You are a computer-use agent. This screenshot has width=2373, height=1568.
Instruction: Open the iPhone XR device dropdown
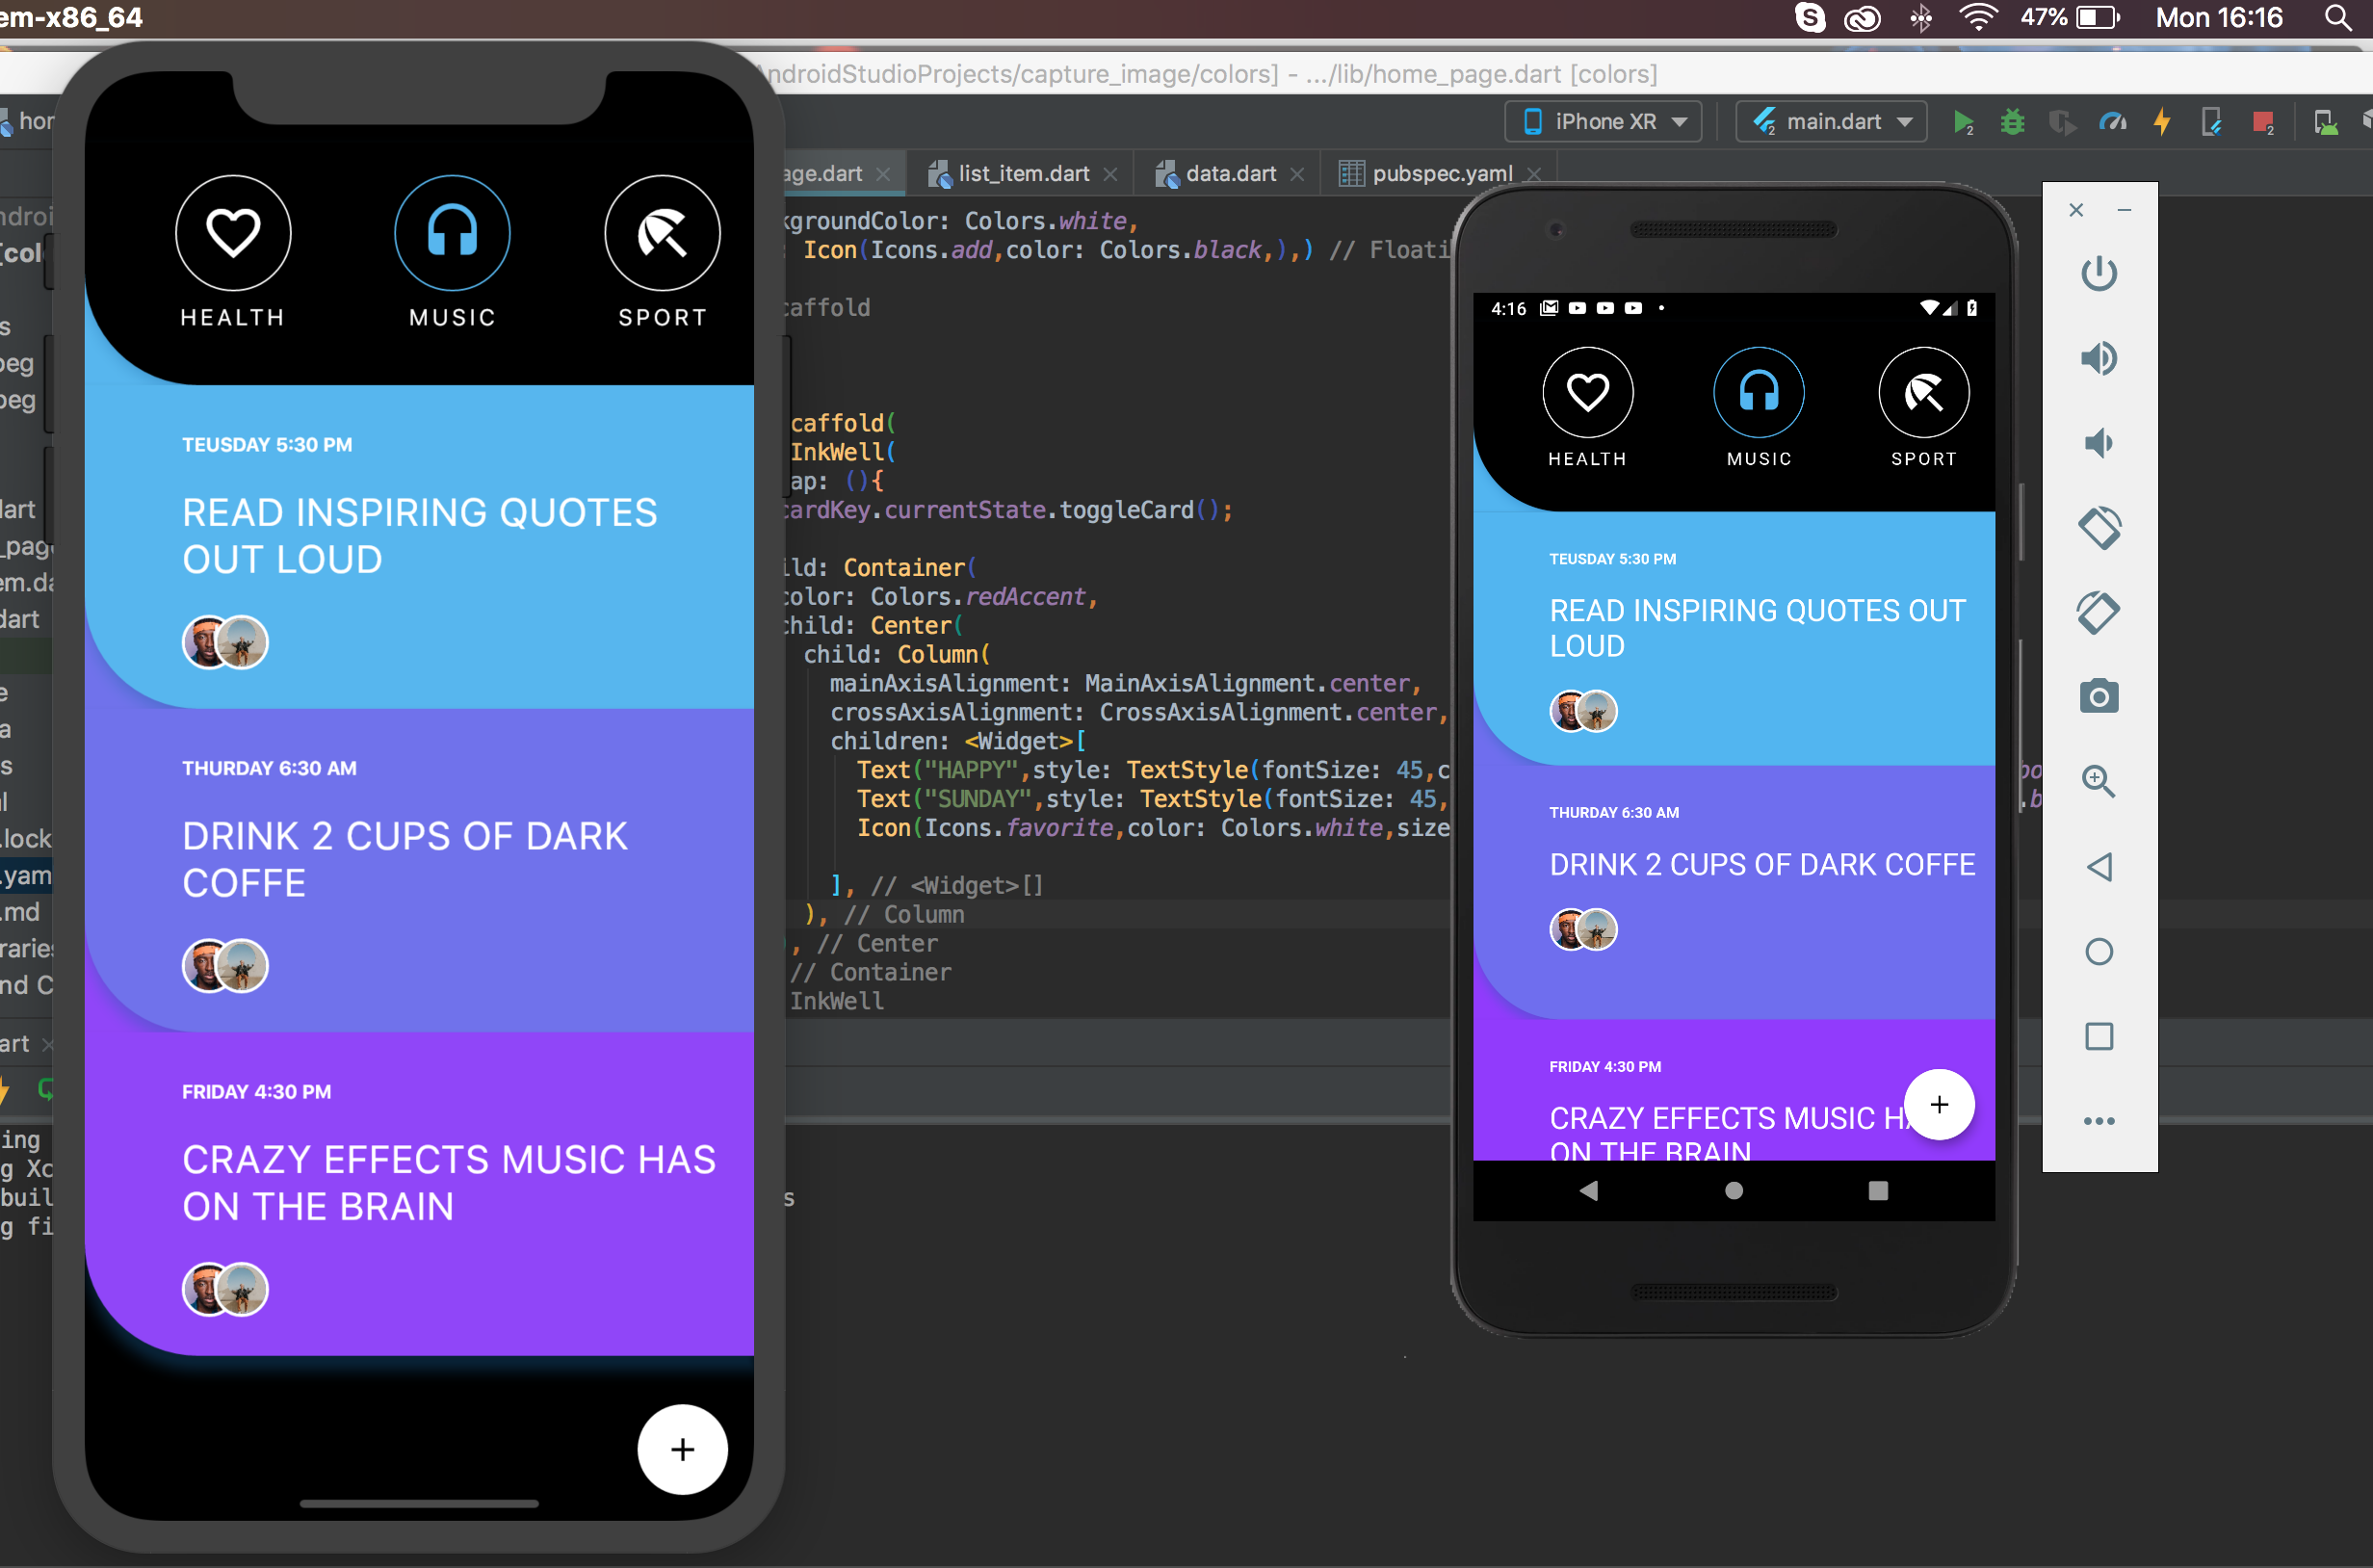(x=1604, y=122)
